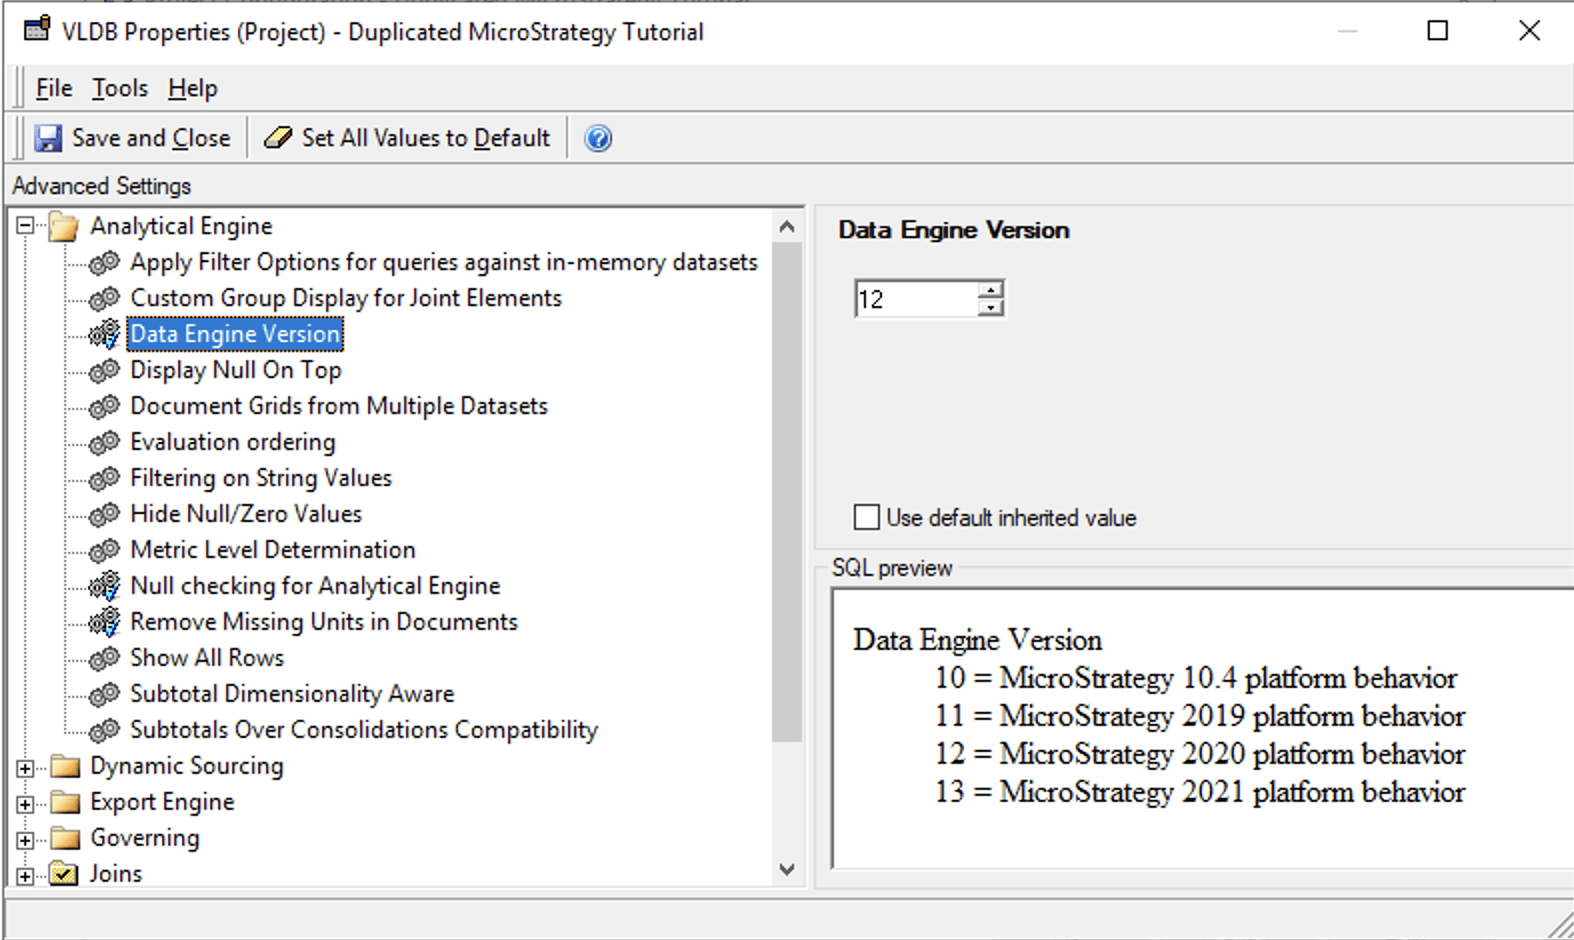Click the Data Engine Version number field
The image size is (1574, 940).
[914, 299]
